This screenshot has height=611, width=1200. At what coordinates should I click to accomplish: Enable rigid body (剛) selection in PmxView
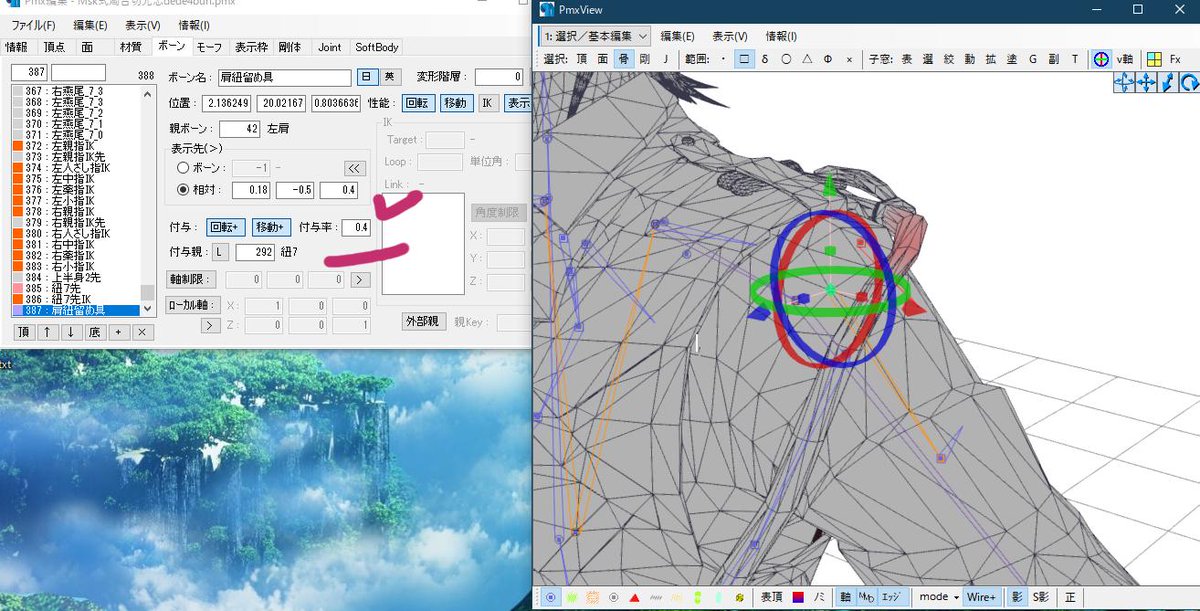pos(644,59)
